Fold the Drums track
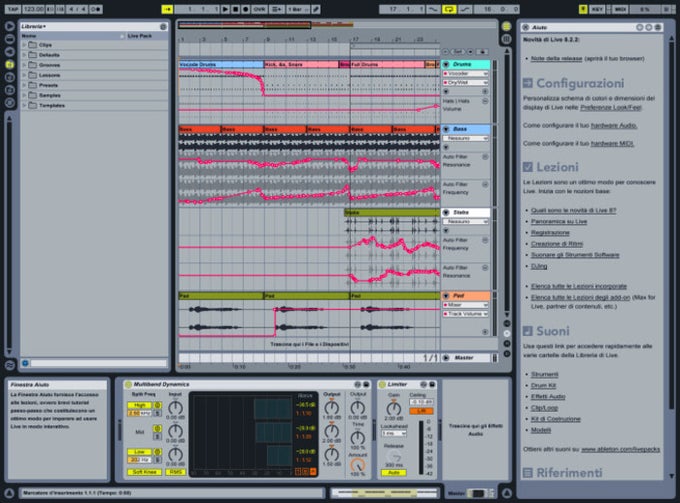This screenshot has width=680, height=503. 446,65
